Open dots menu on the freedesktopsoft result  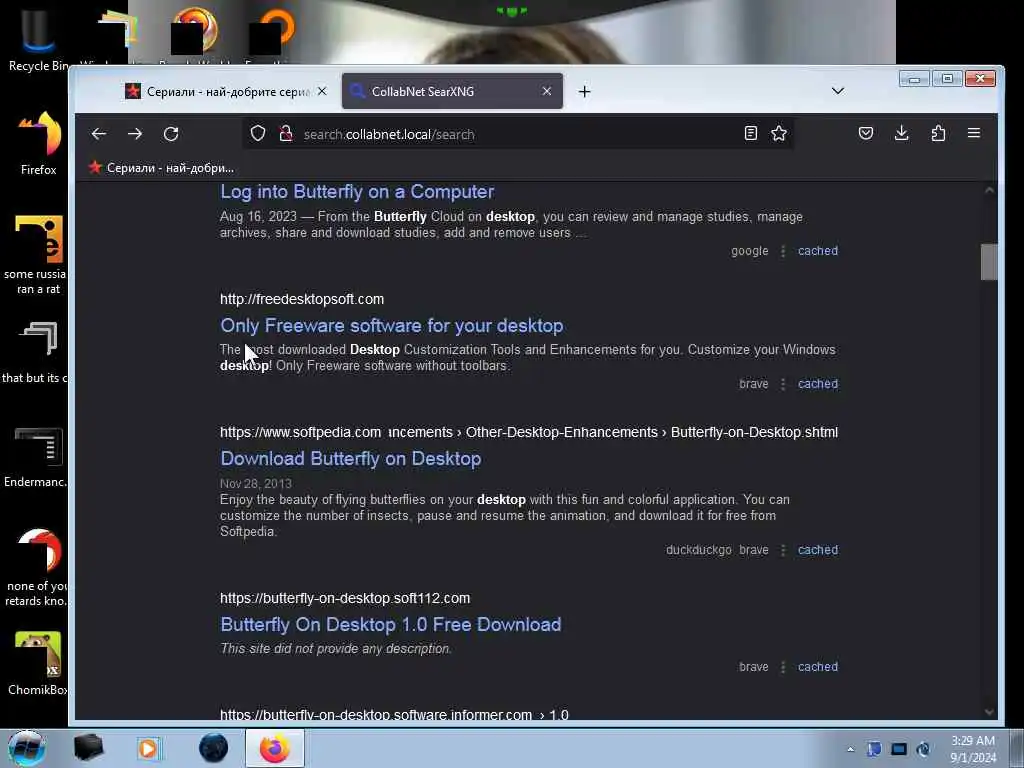(783, 385)
